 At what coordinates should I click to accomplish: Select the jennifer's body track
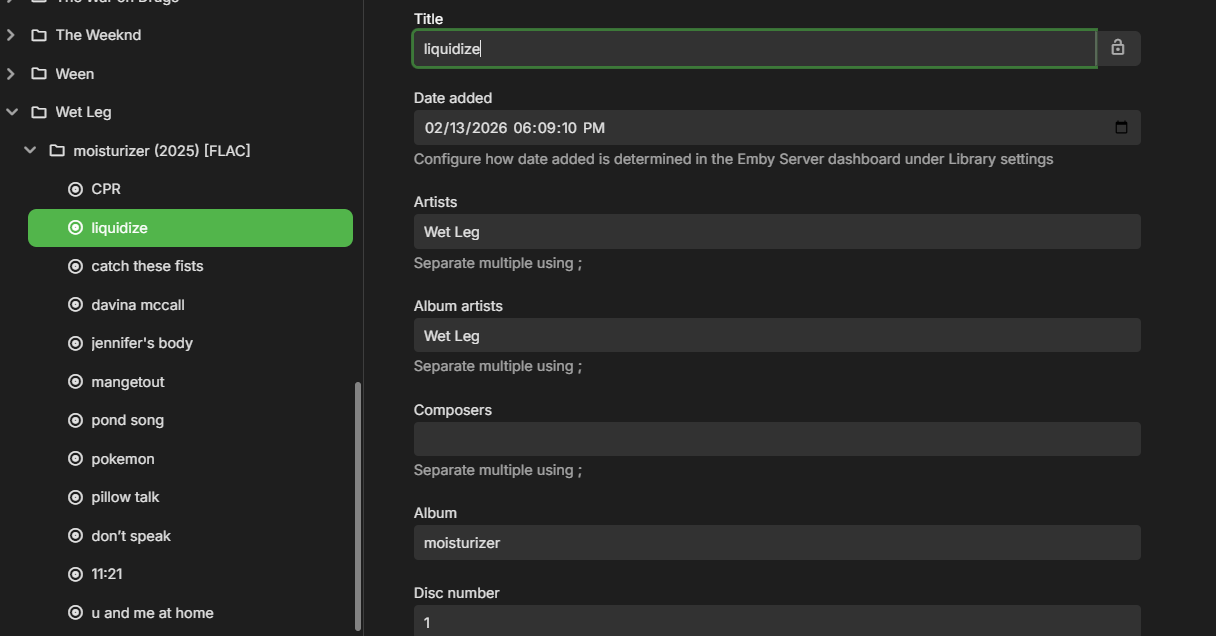point(142,343)
